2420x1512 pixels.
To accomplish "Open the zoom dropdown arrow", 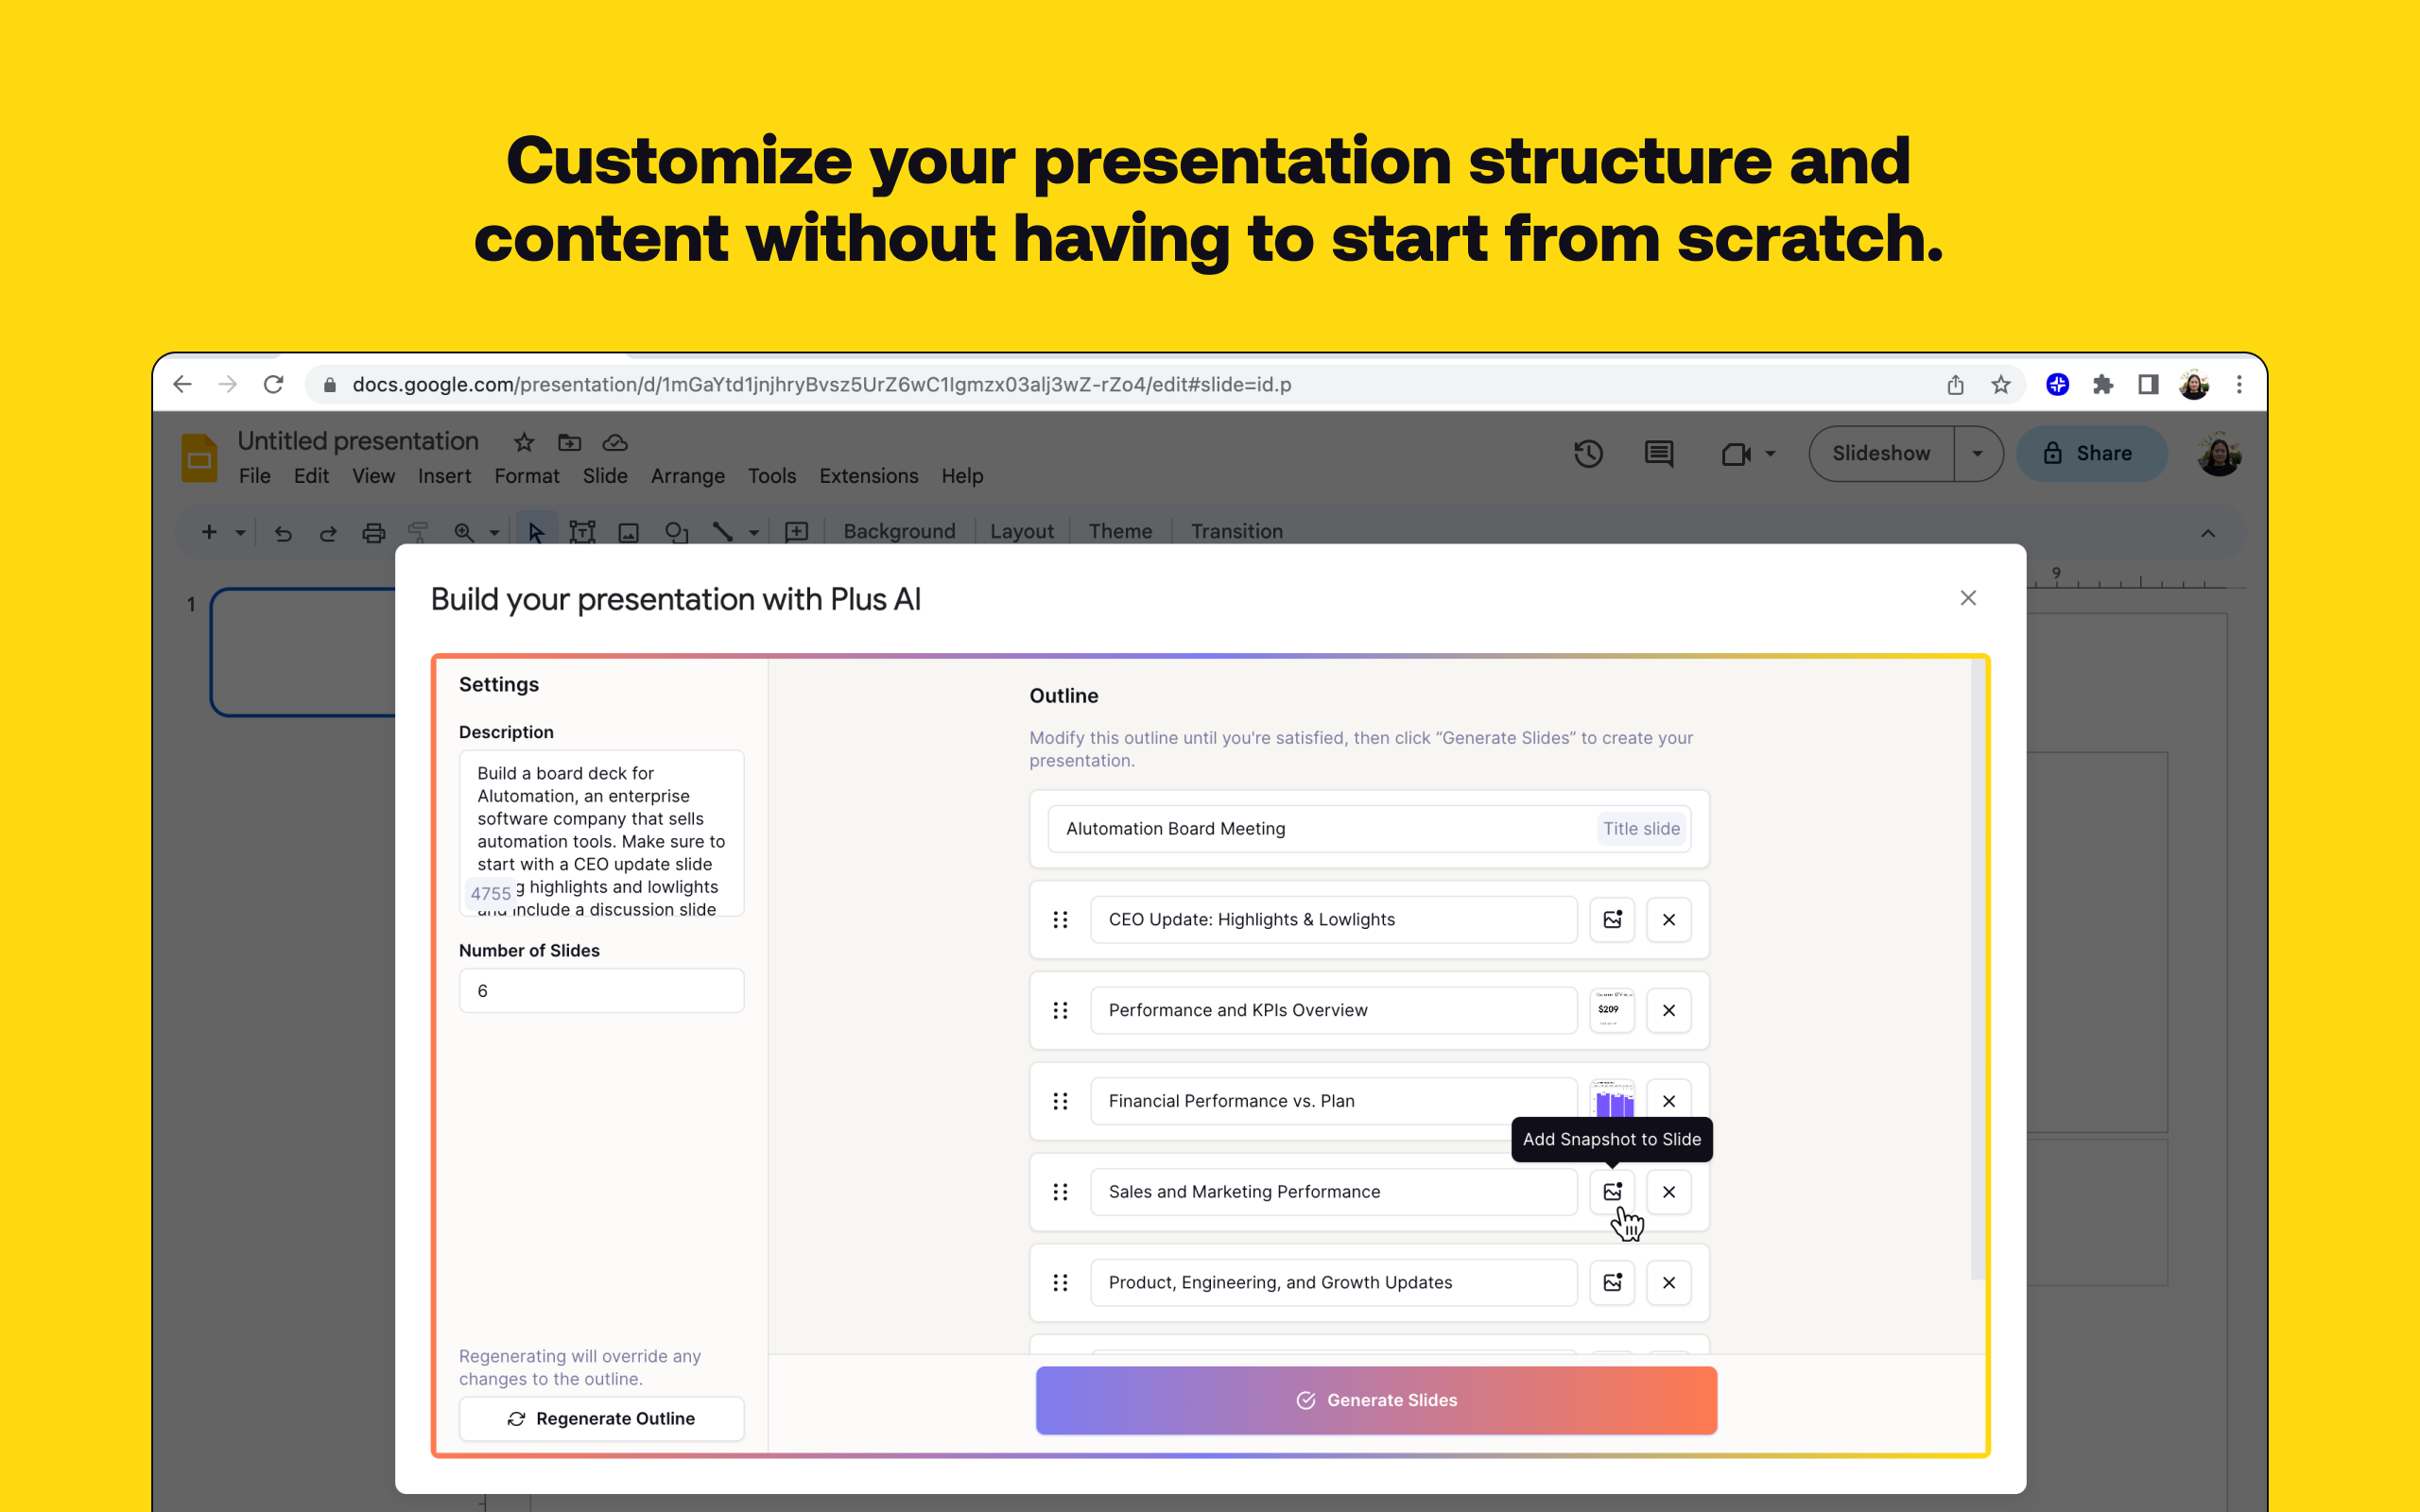I will 494,532.
